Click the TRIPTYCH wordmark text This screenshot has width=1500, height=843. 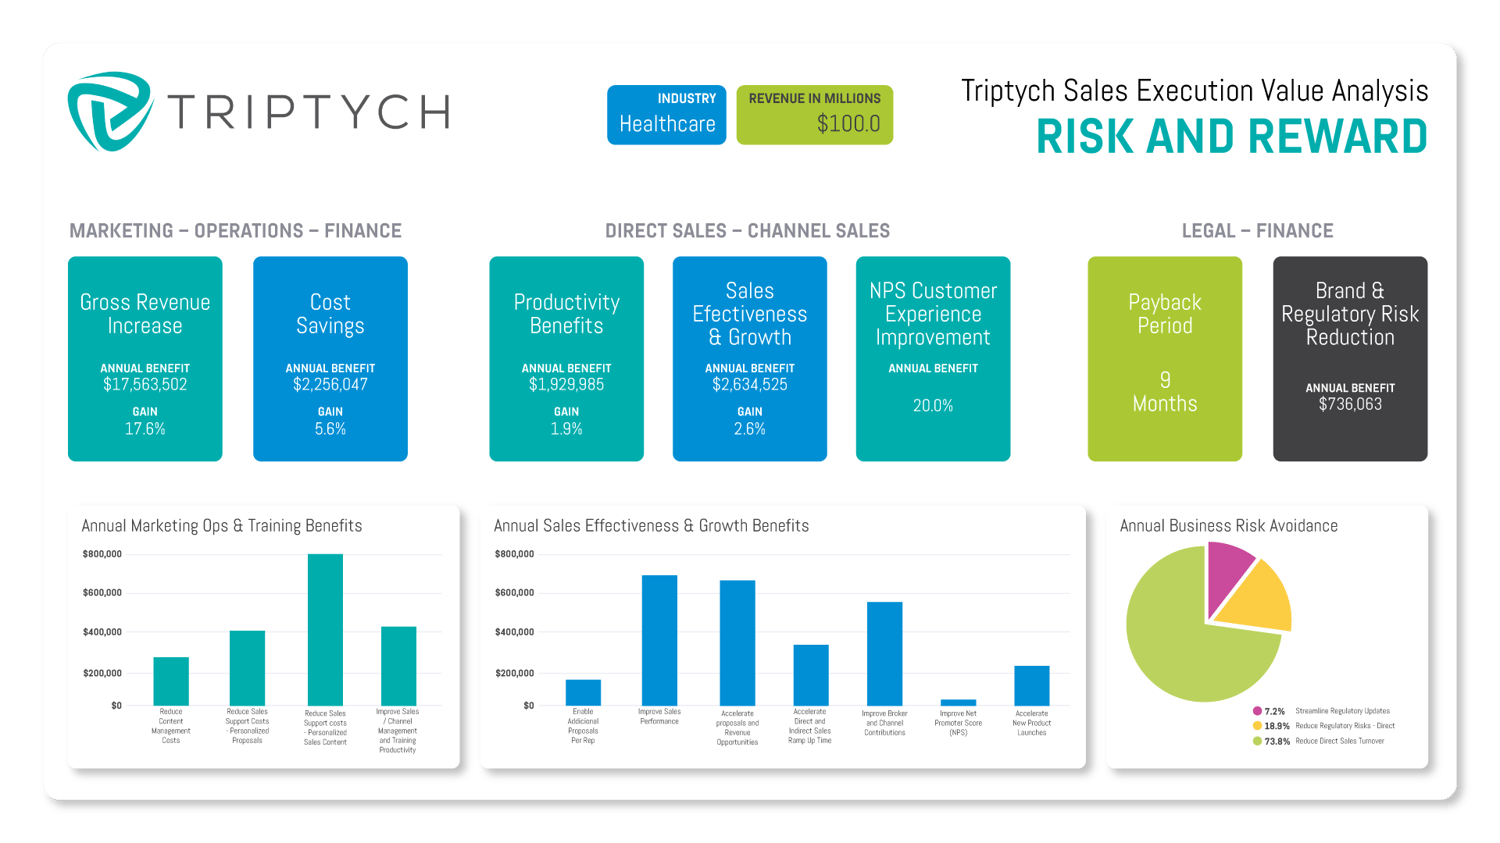pyautogui.click(x=309, y=112)
